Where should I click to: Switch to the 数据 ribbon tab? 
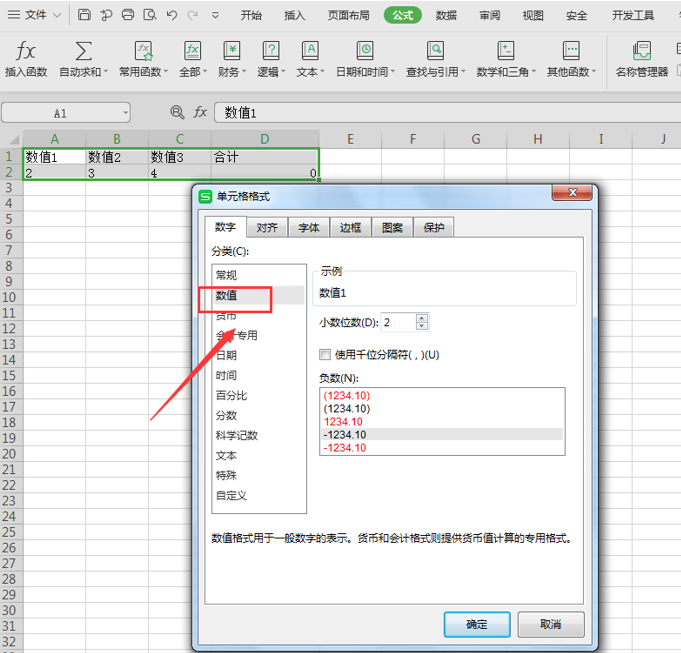coord(446,15)
